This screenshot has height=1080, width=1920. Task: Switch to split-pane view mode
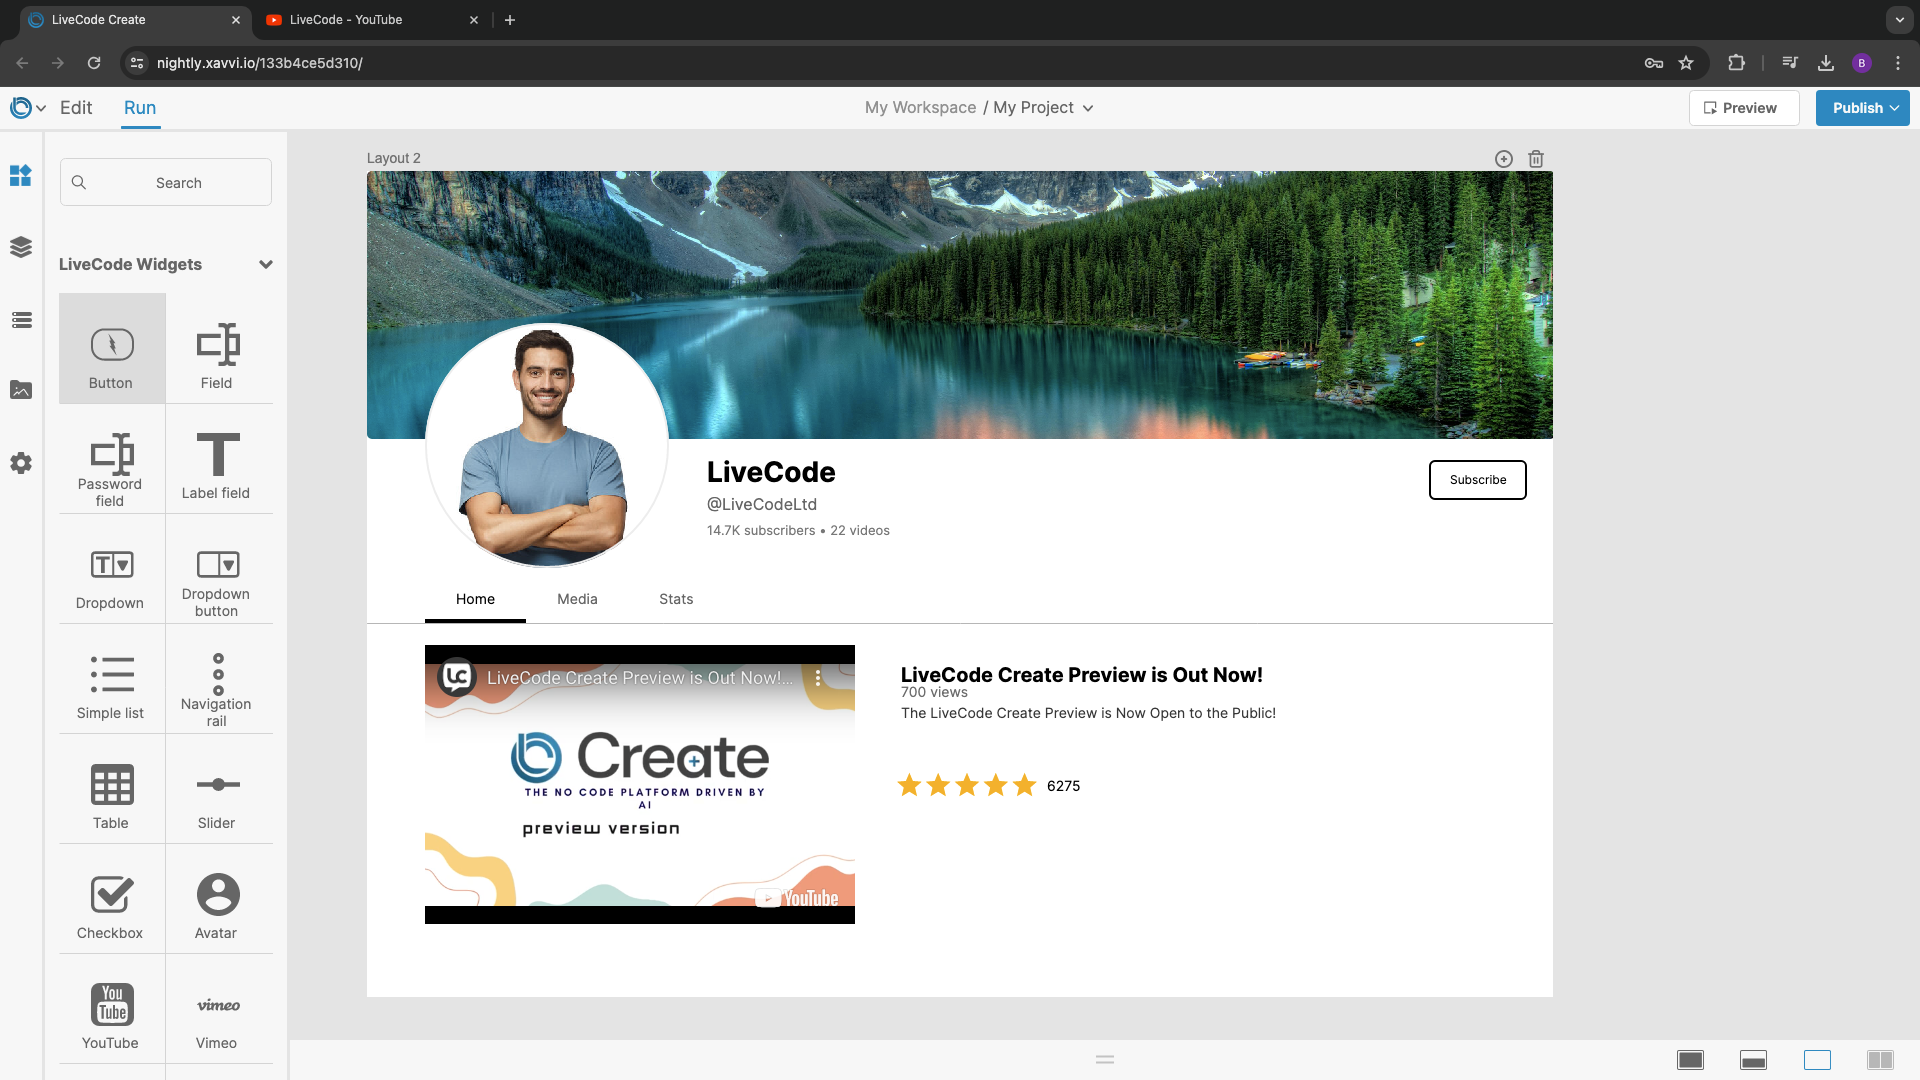coord(1880,1060)
